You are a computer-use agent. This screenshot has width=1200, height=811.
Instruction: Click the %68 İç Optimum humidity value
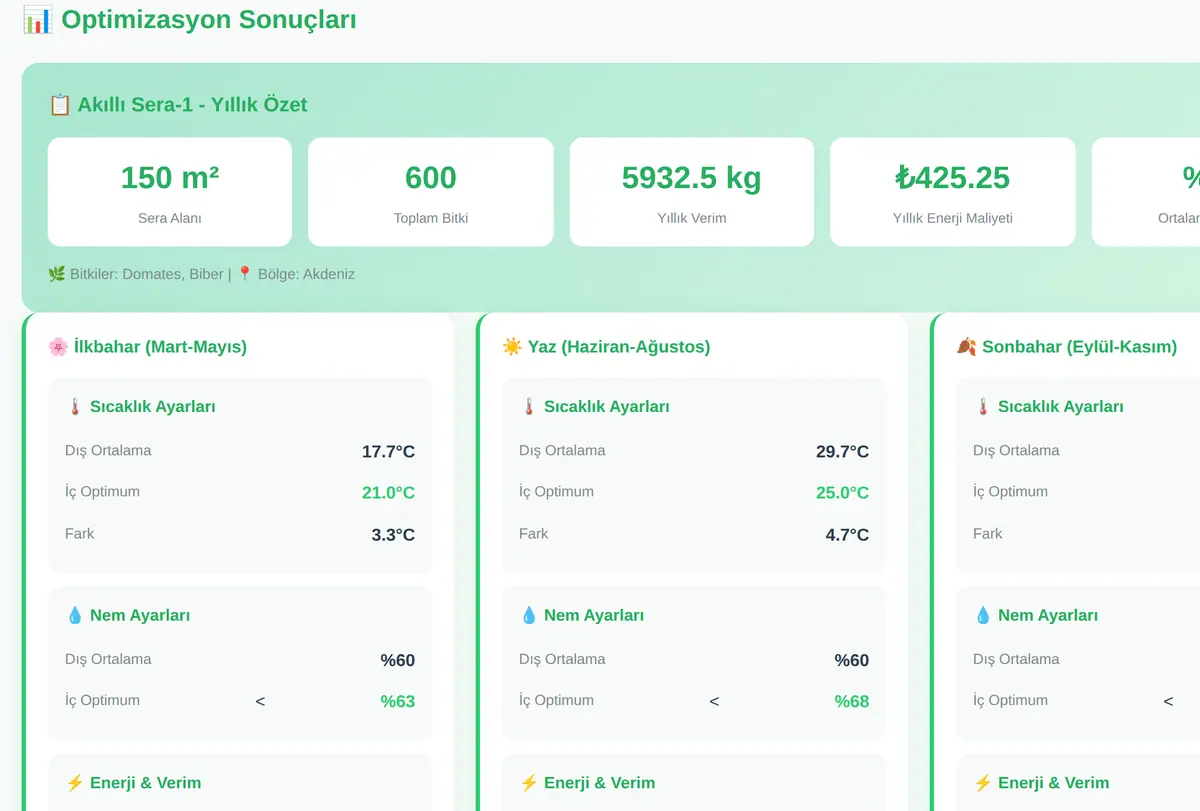pyautogui.click(x=852, y=701)
